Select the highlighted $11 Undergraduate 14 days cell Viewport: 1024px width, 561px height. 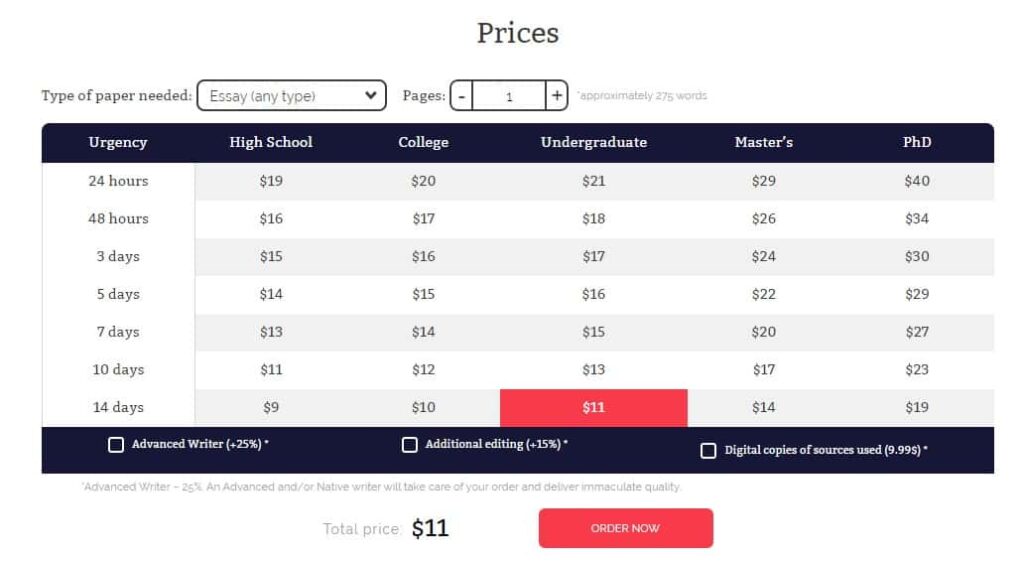pos(594,408)
